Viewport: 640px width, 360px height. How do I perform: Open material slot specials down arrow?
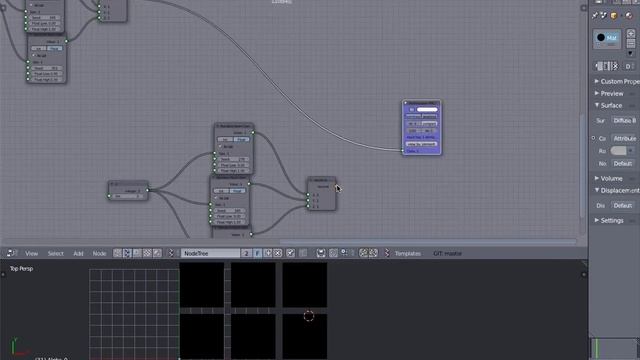point(631,53)
